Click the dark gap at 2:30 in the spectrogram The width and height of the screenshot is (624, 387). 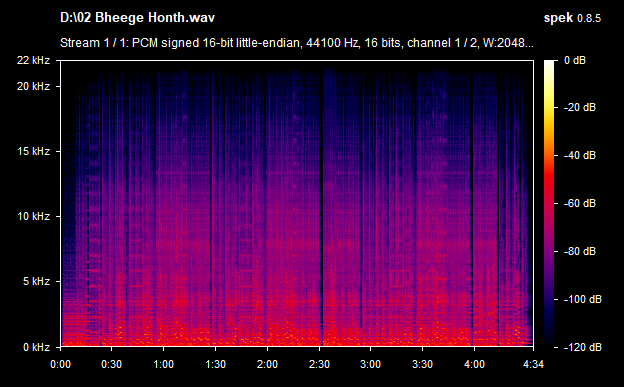(x=322, y=207)
